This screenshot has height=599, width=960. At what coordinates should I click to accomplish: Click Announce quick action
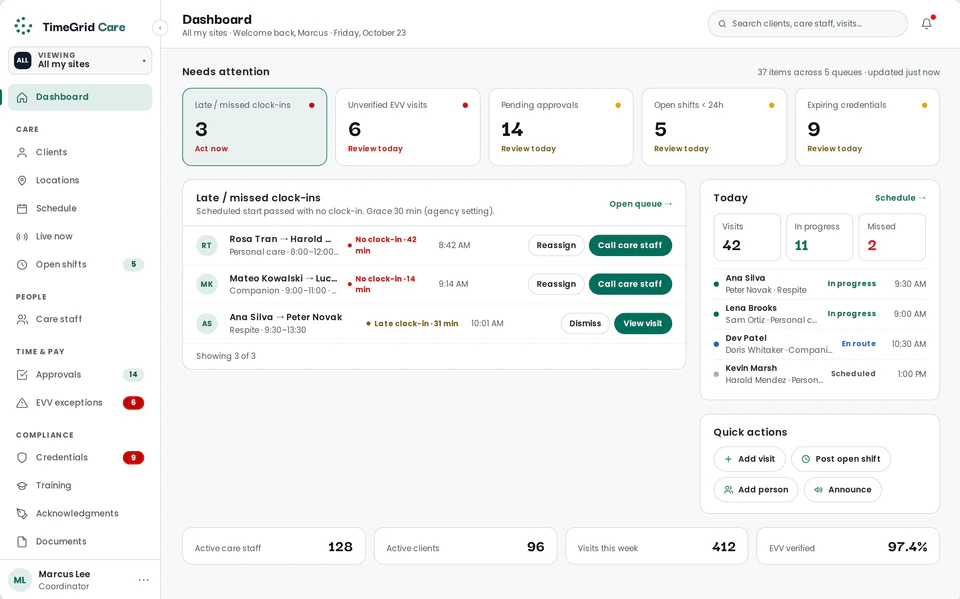tap(842, 490)
